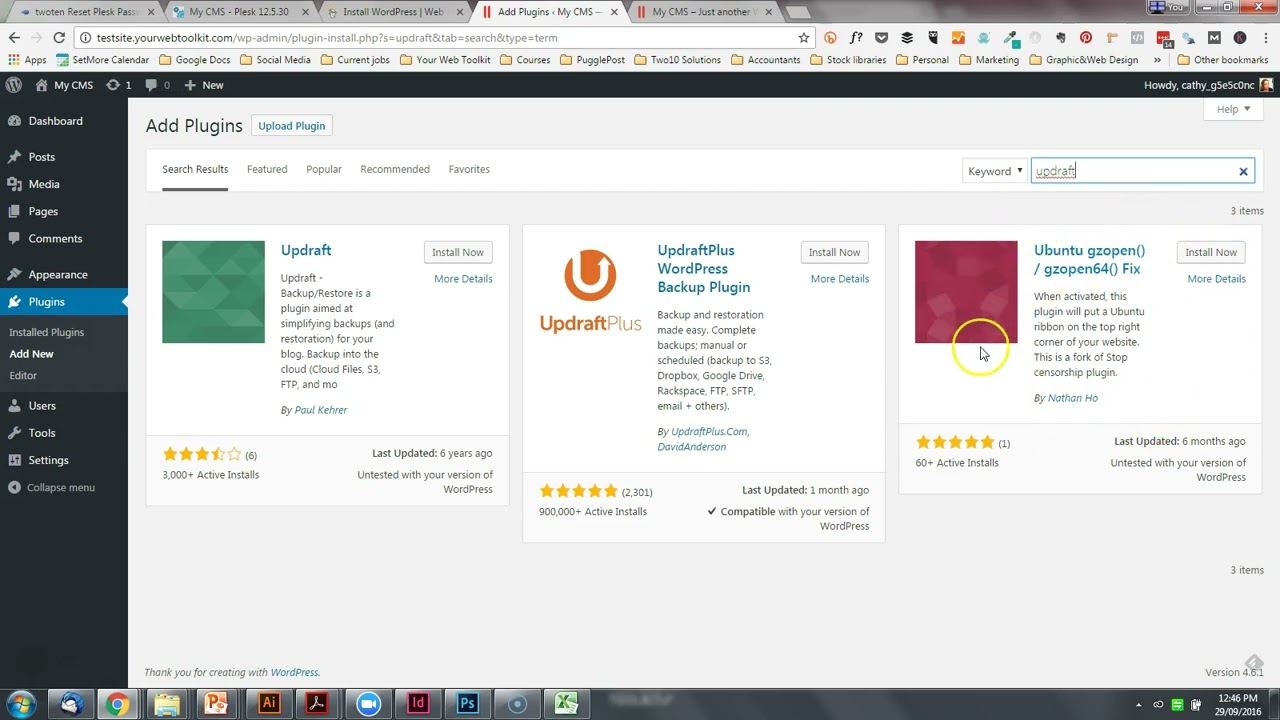Screen dimensions: 1280x720
Task: Click the Updraft green plugin thumbnail
Action: (214, 292)
